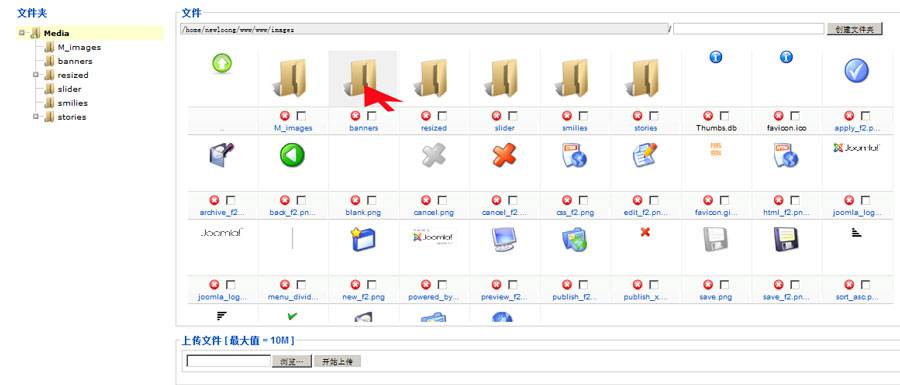The height and width of the screenshot is (385, 900).
Task: Check the css_f2.png selection checkbox
Action: [584, 200]
